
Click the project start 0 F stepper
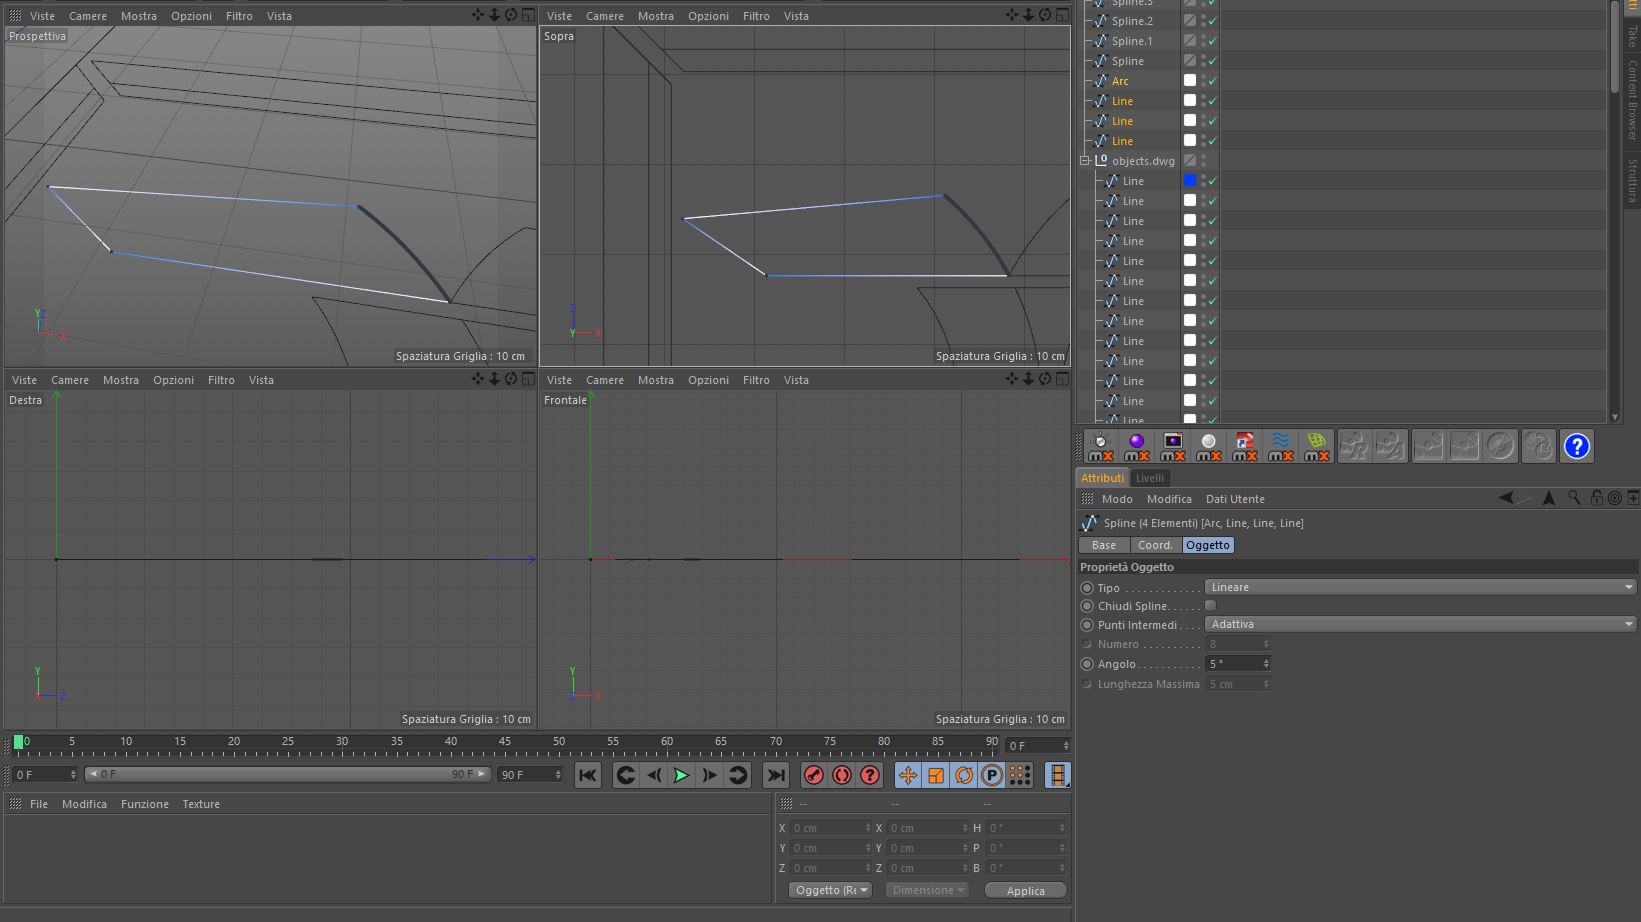coord(73,775)
